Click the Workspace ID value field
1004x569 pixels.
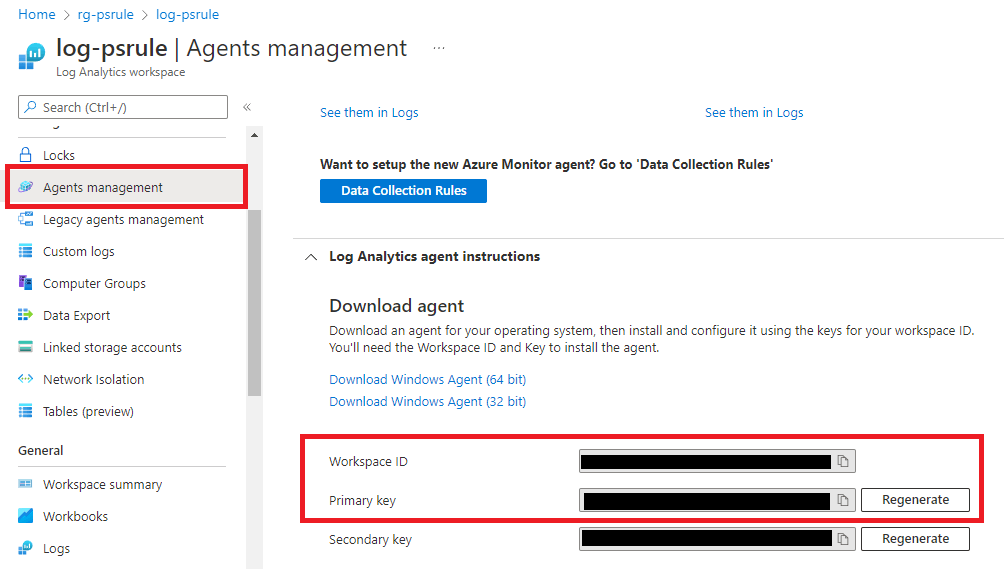pyautogui.click(x=717, y=461)
